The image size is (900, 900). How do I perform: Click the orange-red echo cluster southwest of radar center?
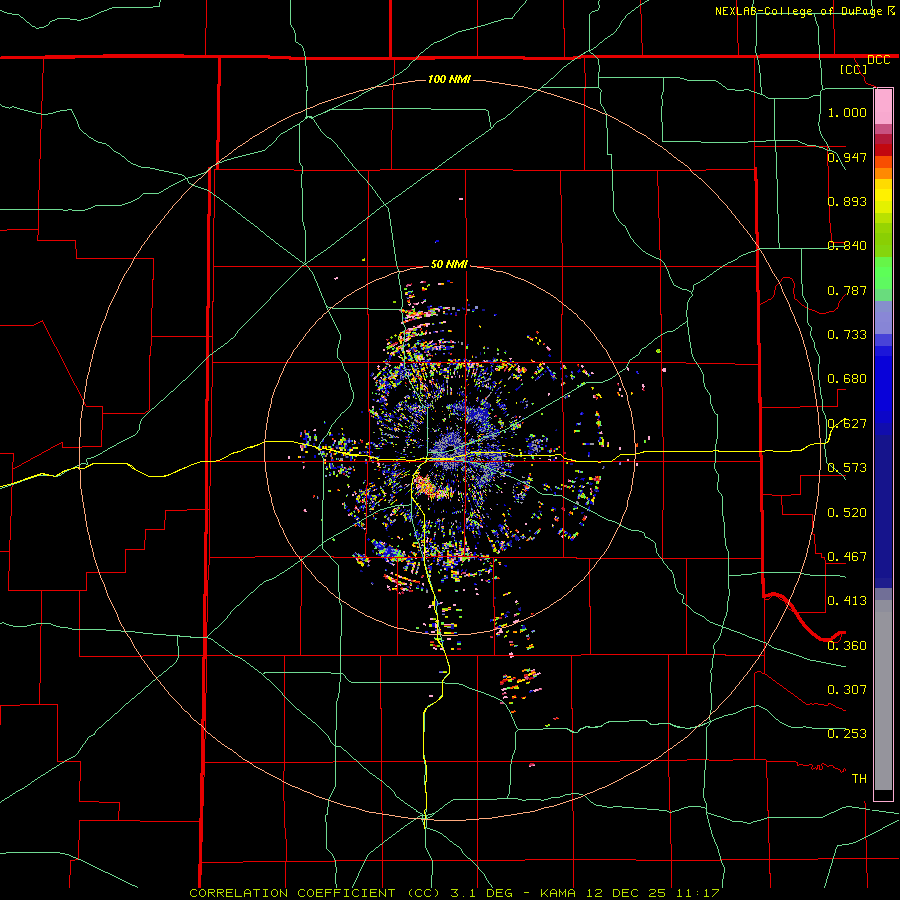430,488
